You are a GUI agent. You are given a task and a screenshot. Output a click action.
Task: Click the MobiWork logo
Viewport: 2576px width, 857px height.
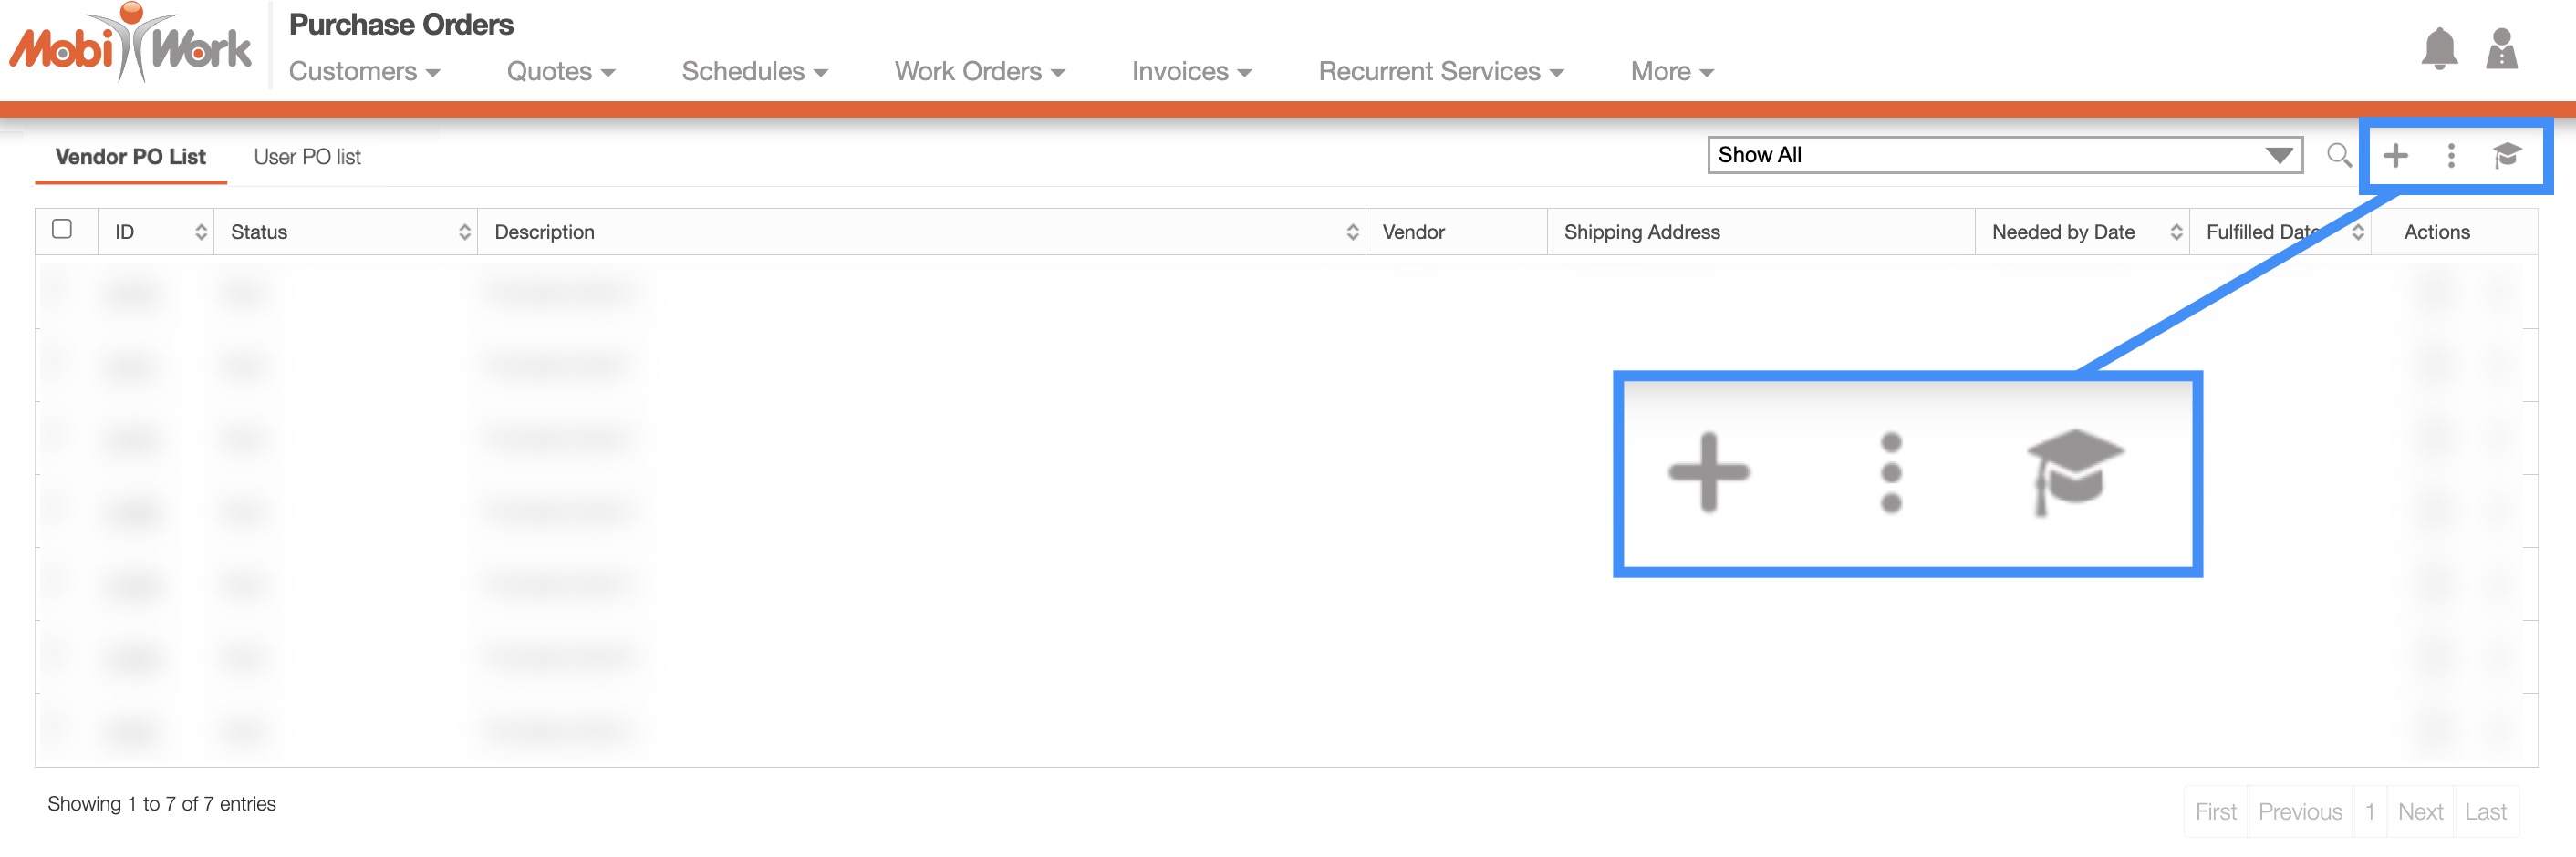[130, 45]
